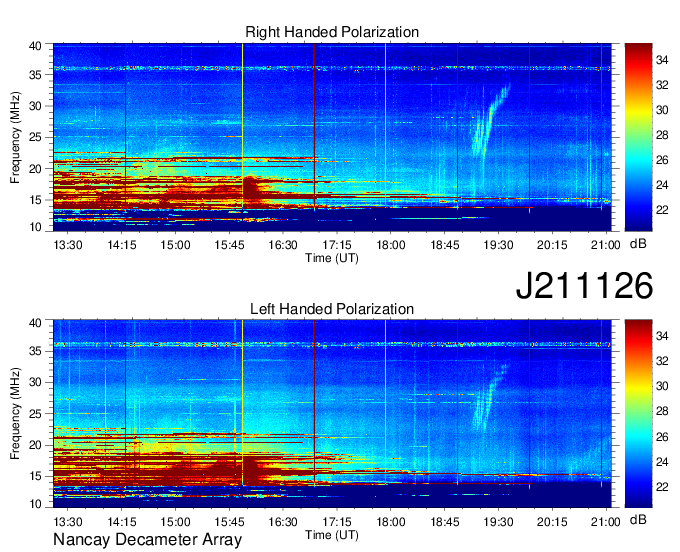Click the 24 dB label on Left Handed color bar
The image size is (680, 552).
(662, 462)
